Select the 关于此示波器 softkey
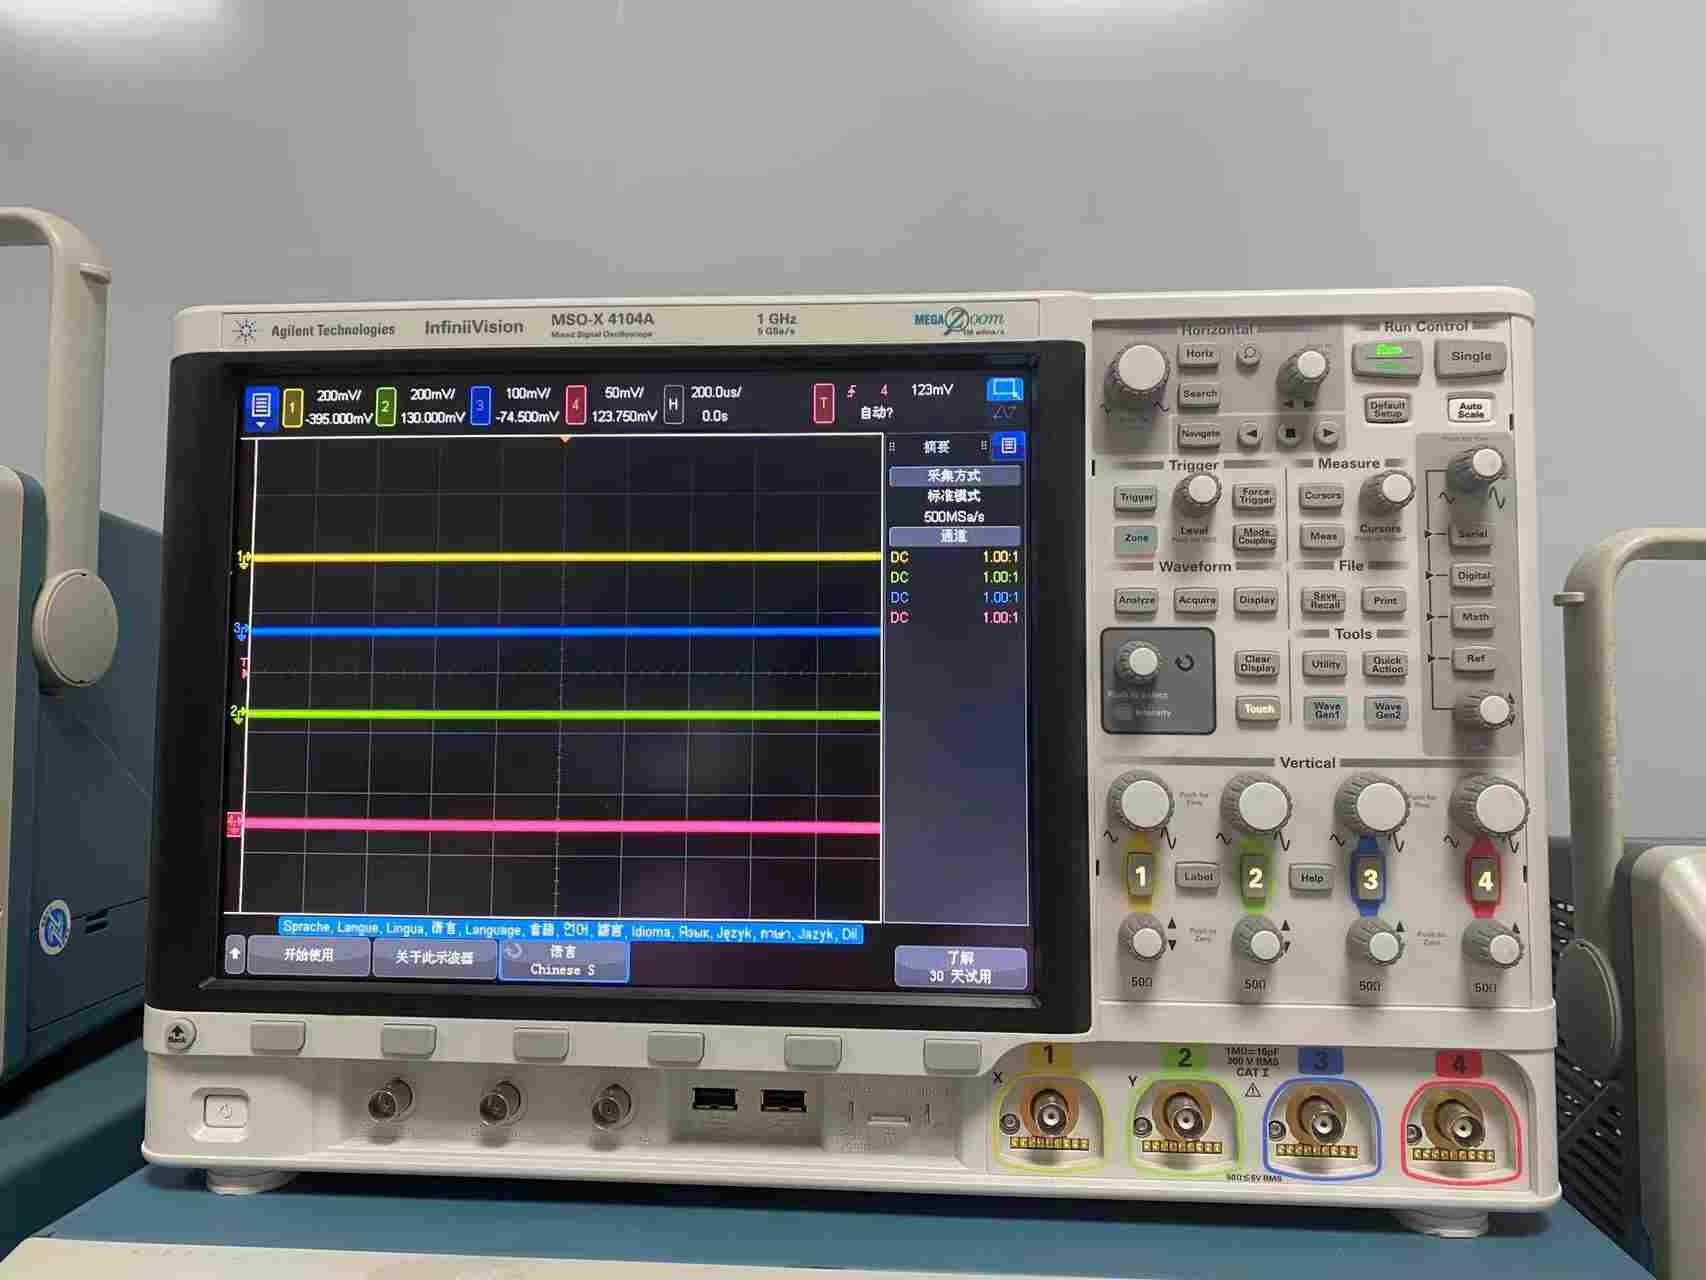This screenshot has width=1706, height=1280. [x=436, y=957]
